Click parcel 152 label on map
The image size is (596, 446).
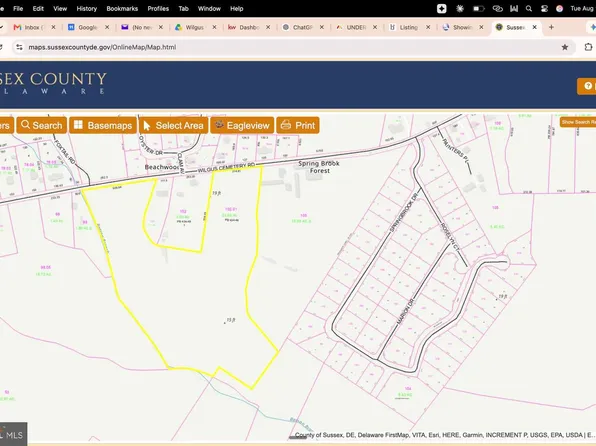183,211
